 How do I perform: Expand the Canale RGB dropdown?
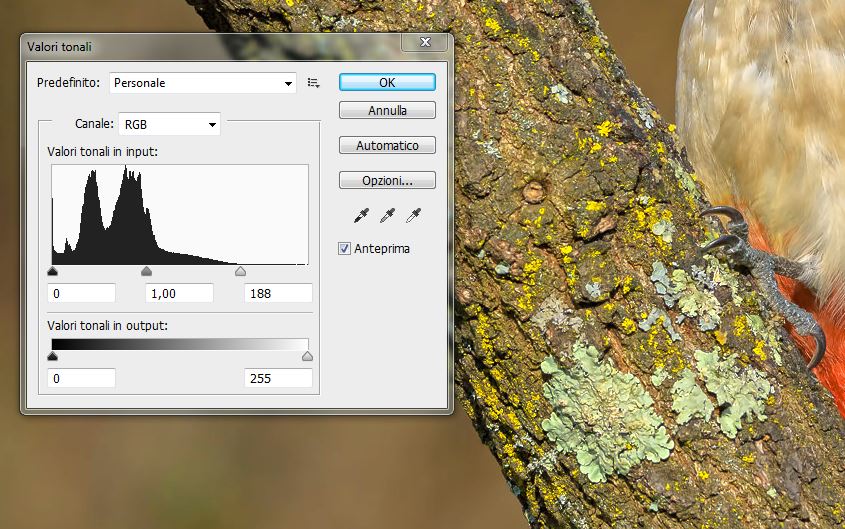point(169,124)
